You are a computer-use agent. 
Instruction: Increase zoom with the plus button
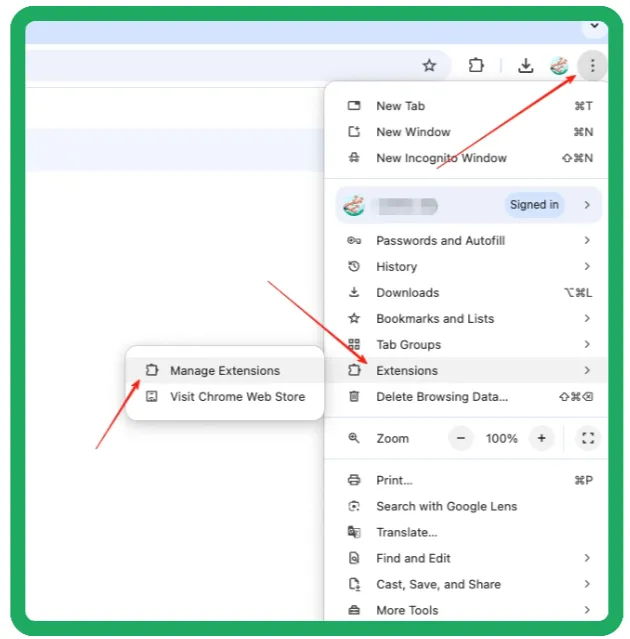pyautogui.click(x=541, y=438)
